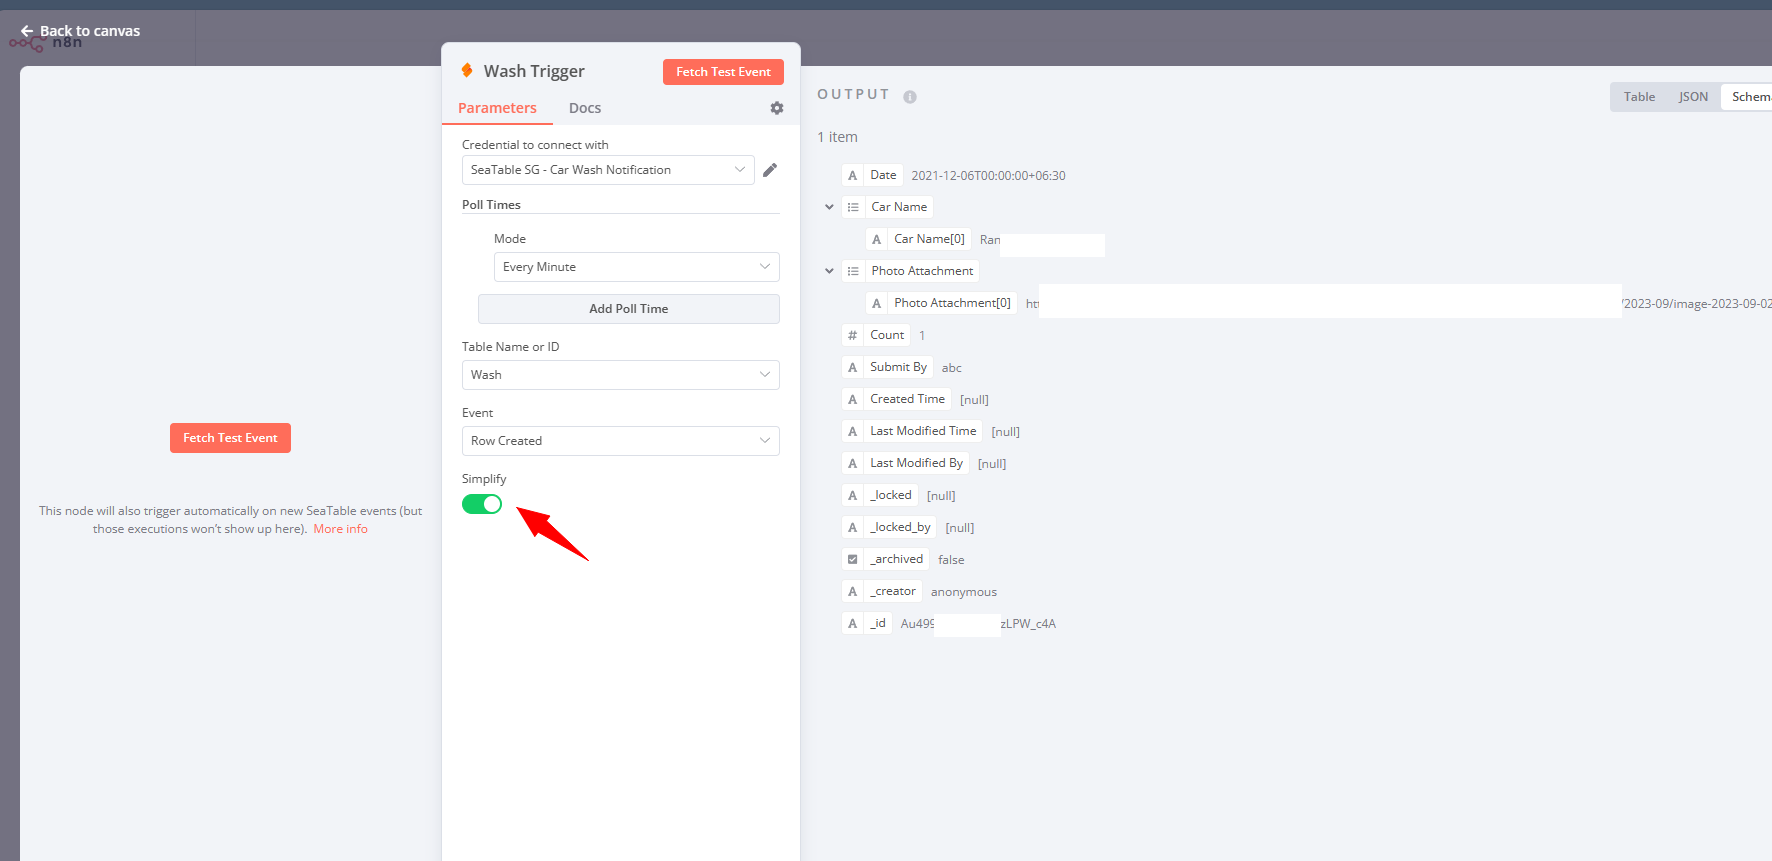The image size is (1772, 861).
Task: Click Fetch Test Event in node header
Action: (723, 72)
